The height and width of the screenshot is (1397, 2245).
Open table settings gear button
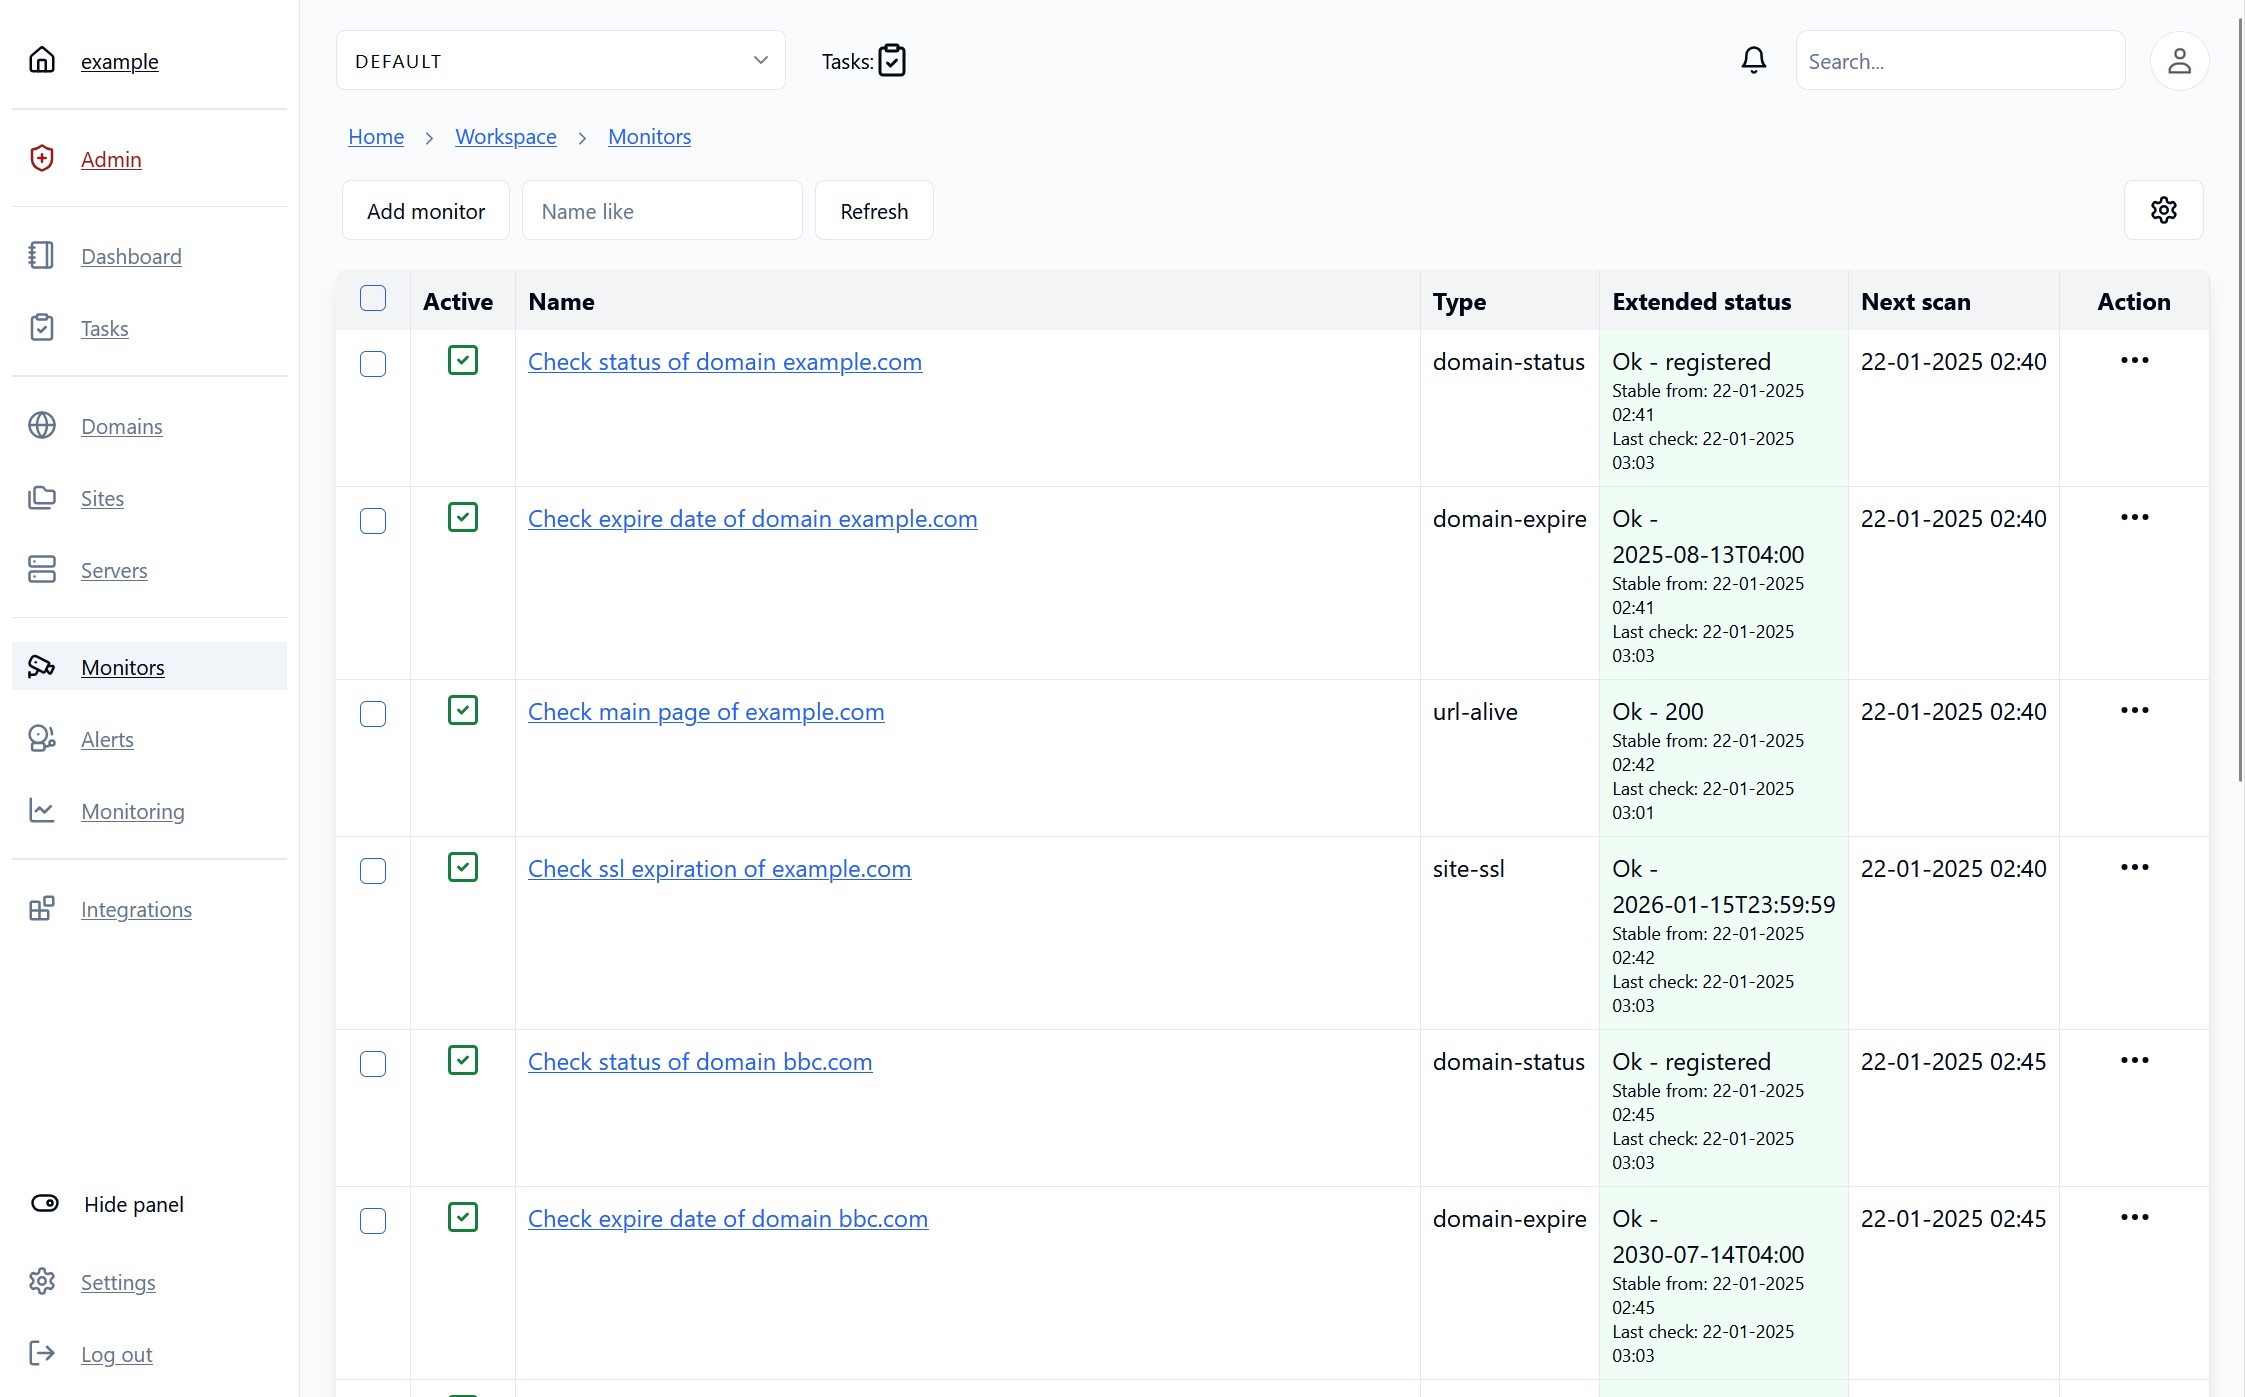pos(2164,210)
